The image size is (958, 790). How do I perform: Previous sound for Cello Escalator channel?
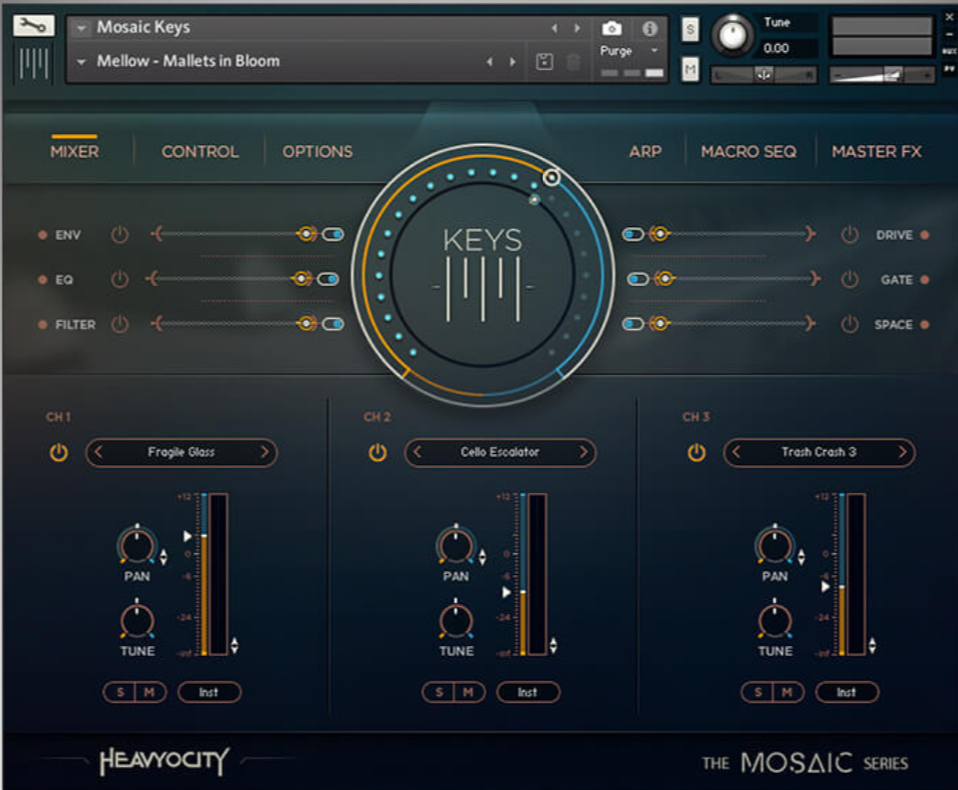click(x=418, y=452)
